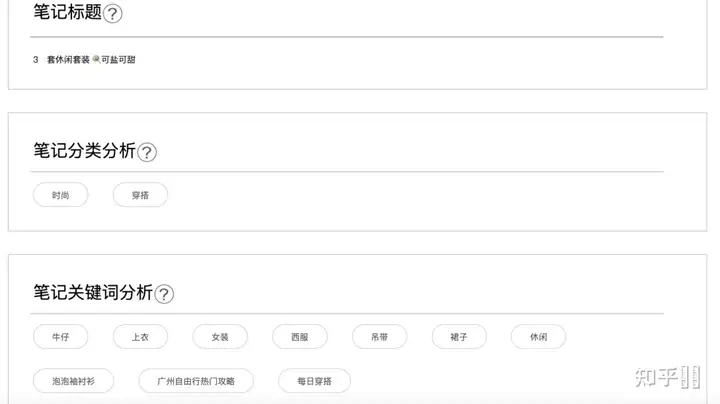Click the 笔记关键词分析 section heading
This screenshot has width=720, height=404.
pos(93,292)
